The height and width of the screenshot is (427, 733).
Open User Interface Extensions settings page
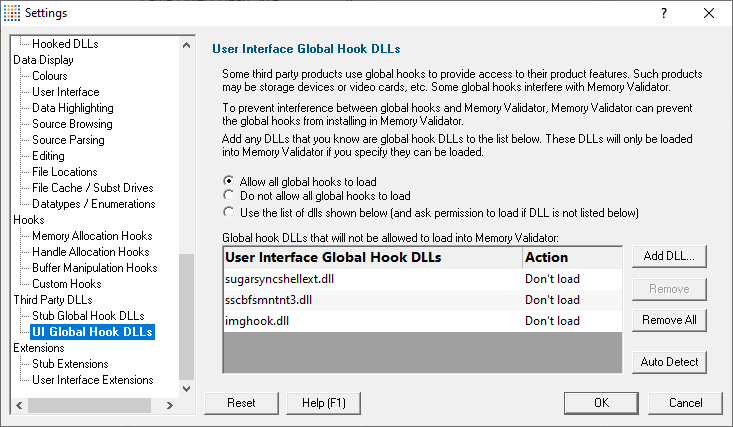pos(93,380)
